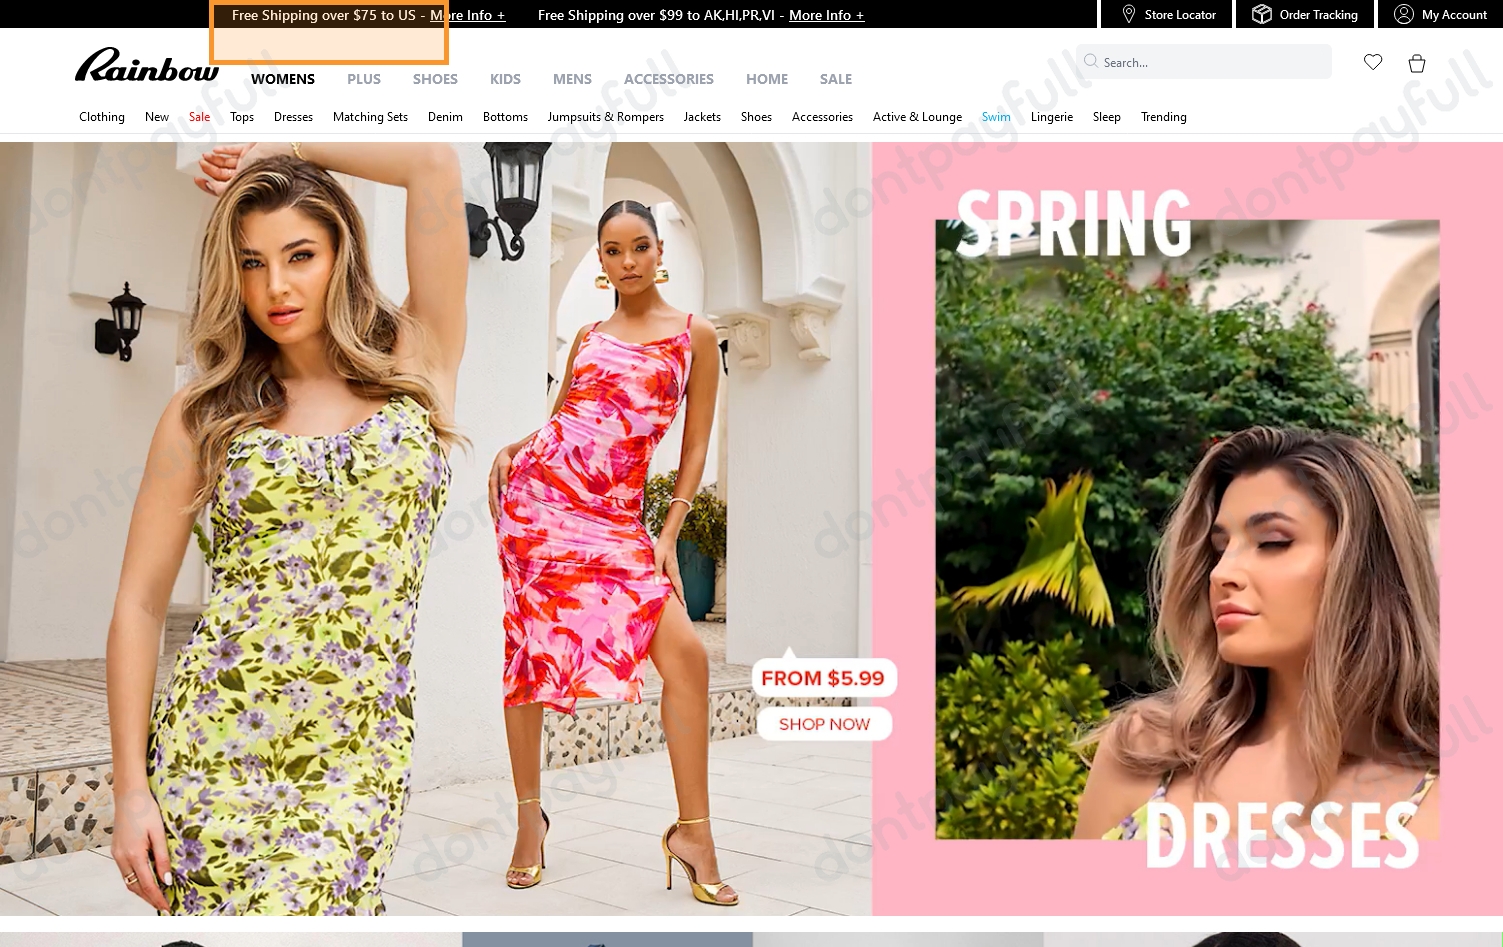The image size is (1503, 947).
Task: Open Order Tracking link
Action: pyautogui.click(x=1318, y=15)
